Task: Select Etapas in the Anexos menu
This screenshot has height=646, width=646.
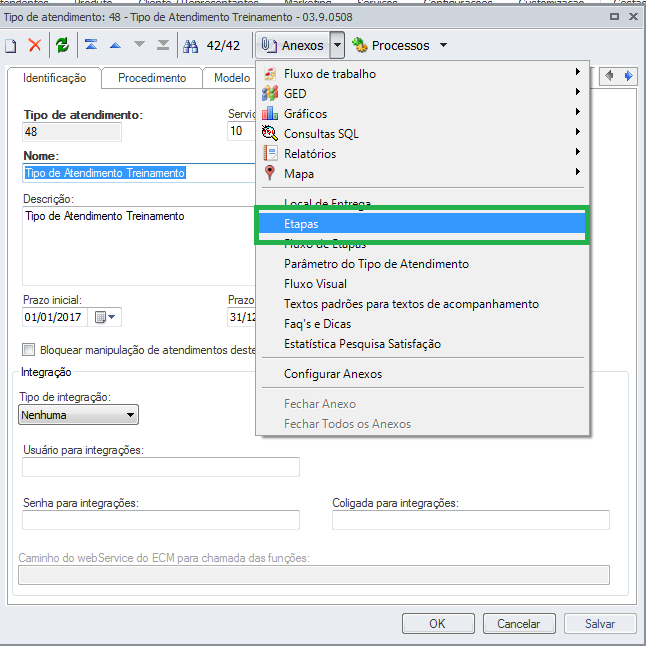Action: pos(422,224)
